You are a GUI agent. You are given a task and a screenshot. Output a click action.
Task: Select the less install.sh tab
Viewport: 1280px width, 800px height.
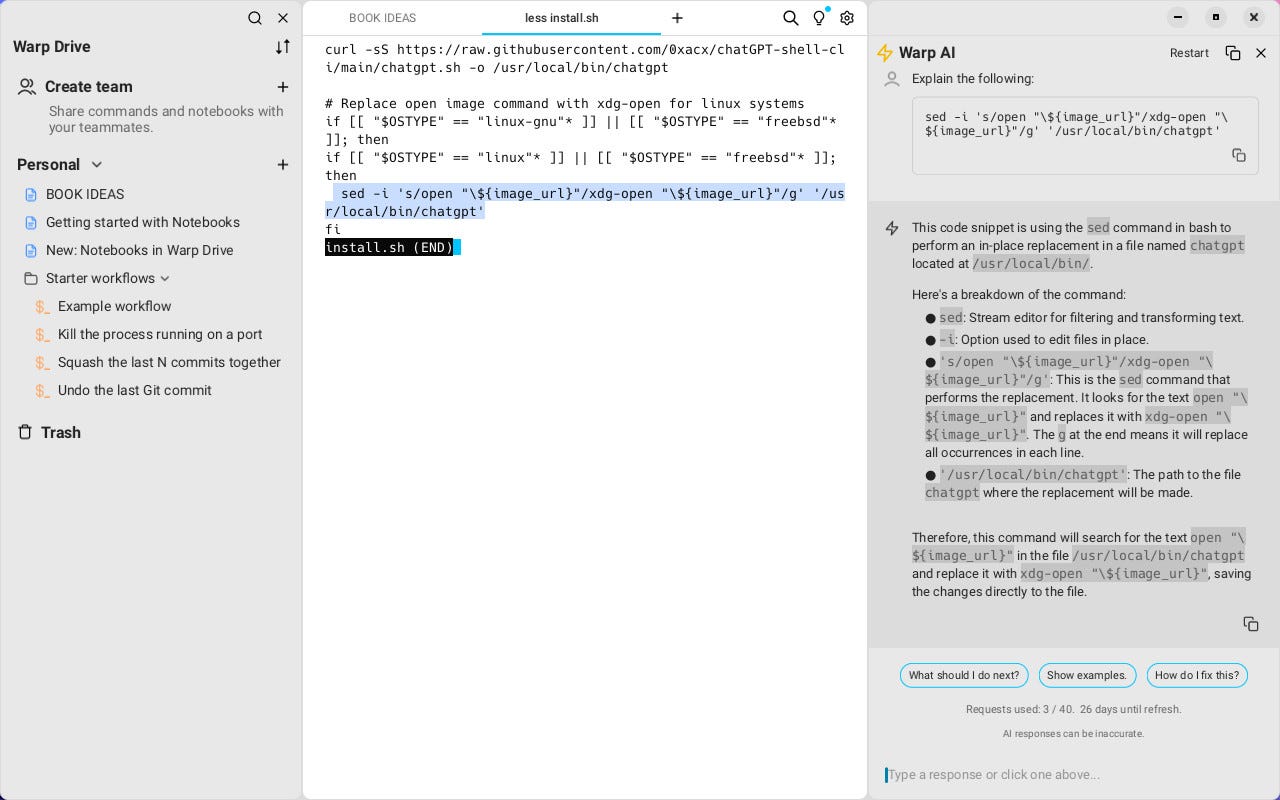tap(562, 18)
